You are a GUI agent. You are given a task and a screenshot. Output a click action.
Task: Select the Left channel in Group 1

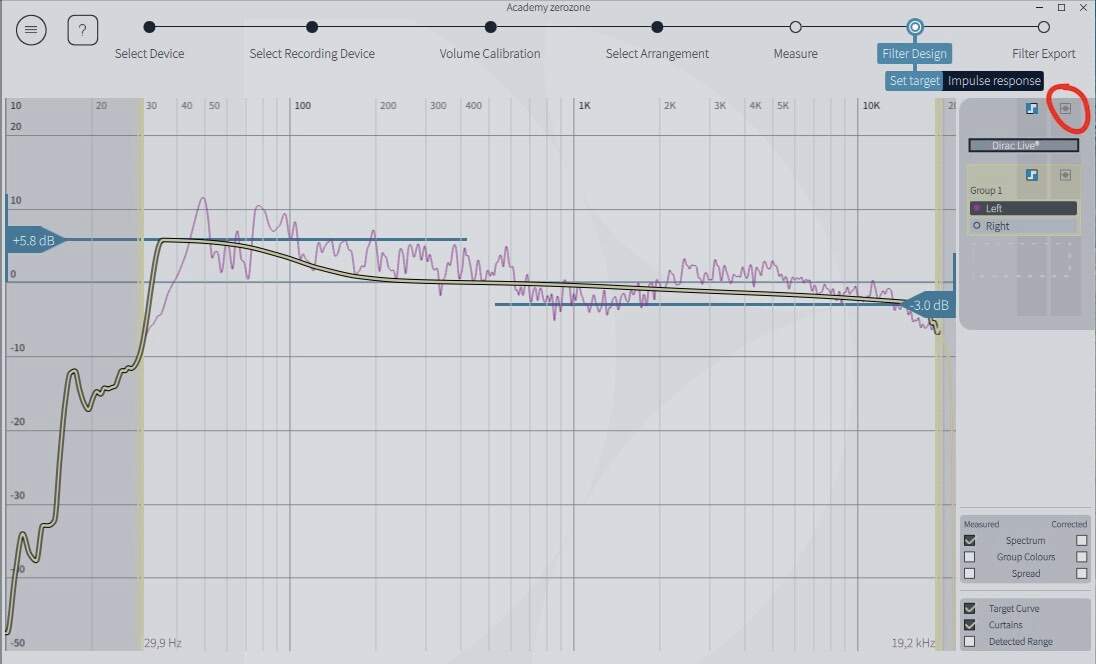tap(1023, 208)
